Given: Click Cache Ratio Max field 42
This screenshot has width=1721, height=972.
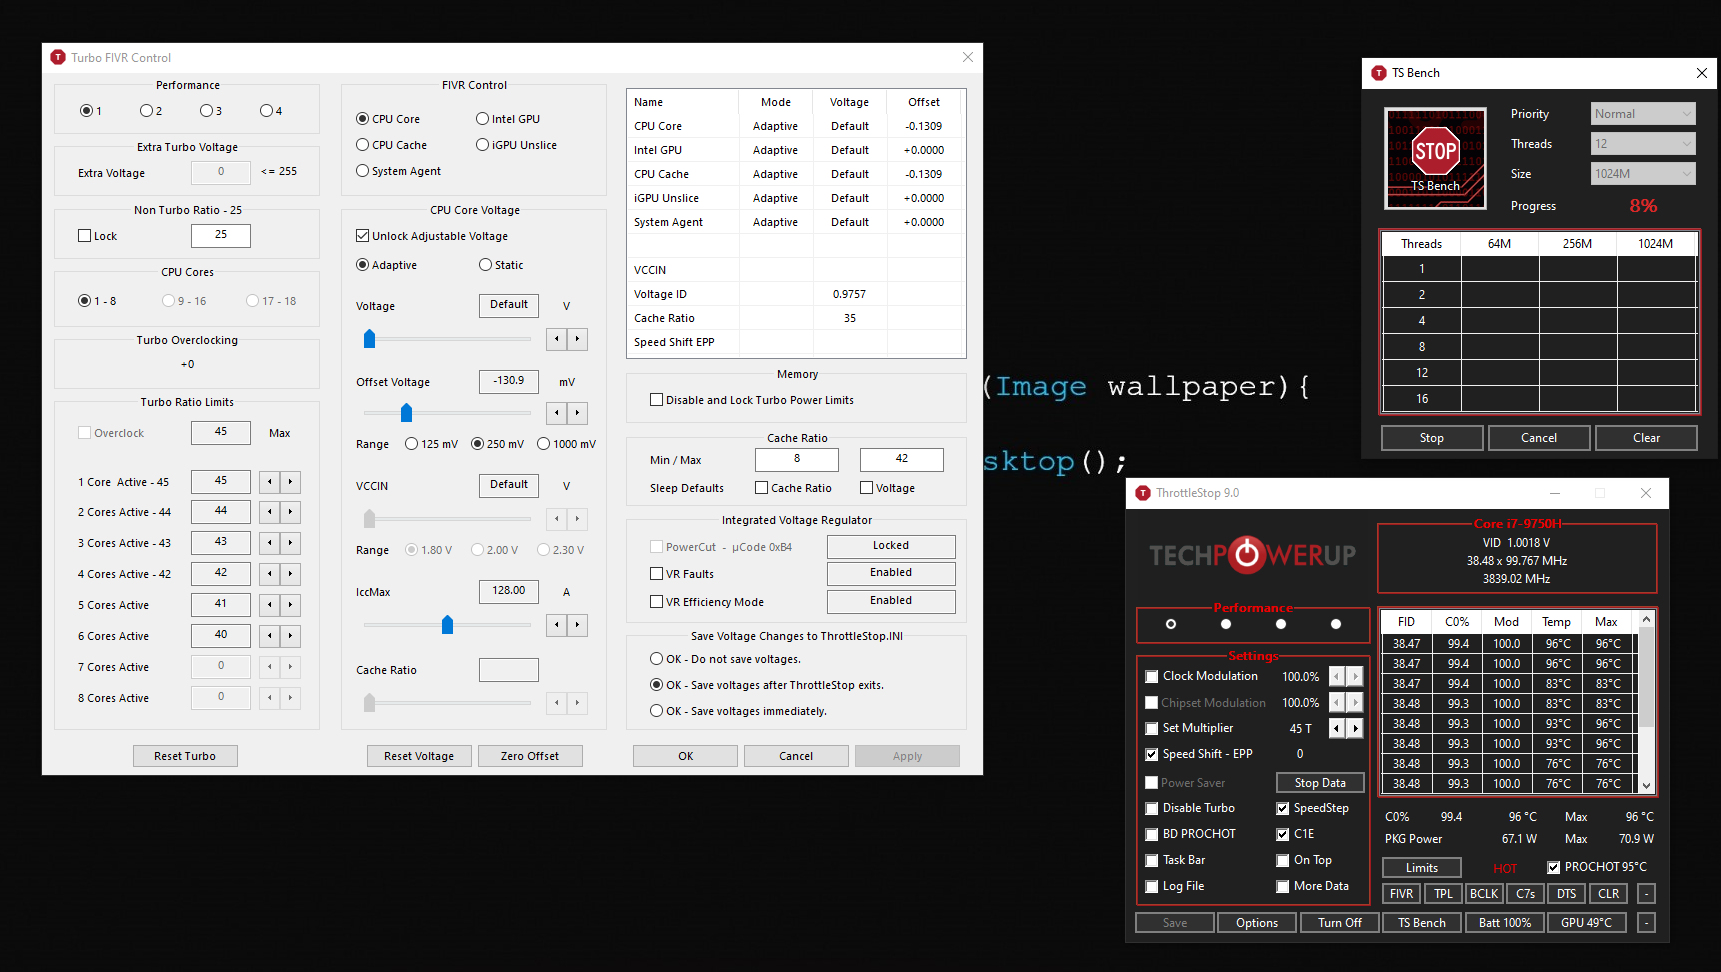Looking at the screenshot, I should click(x=902, y=459).
